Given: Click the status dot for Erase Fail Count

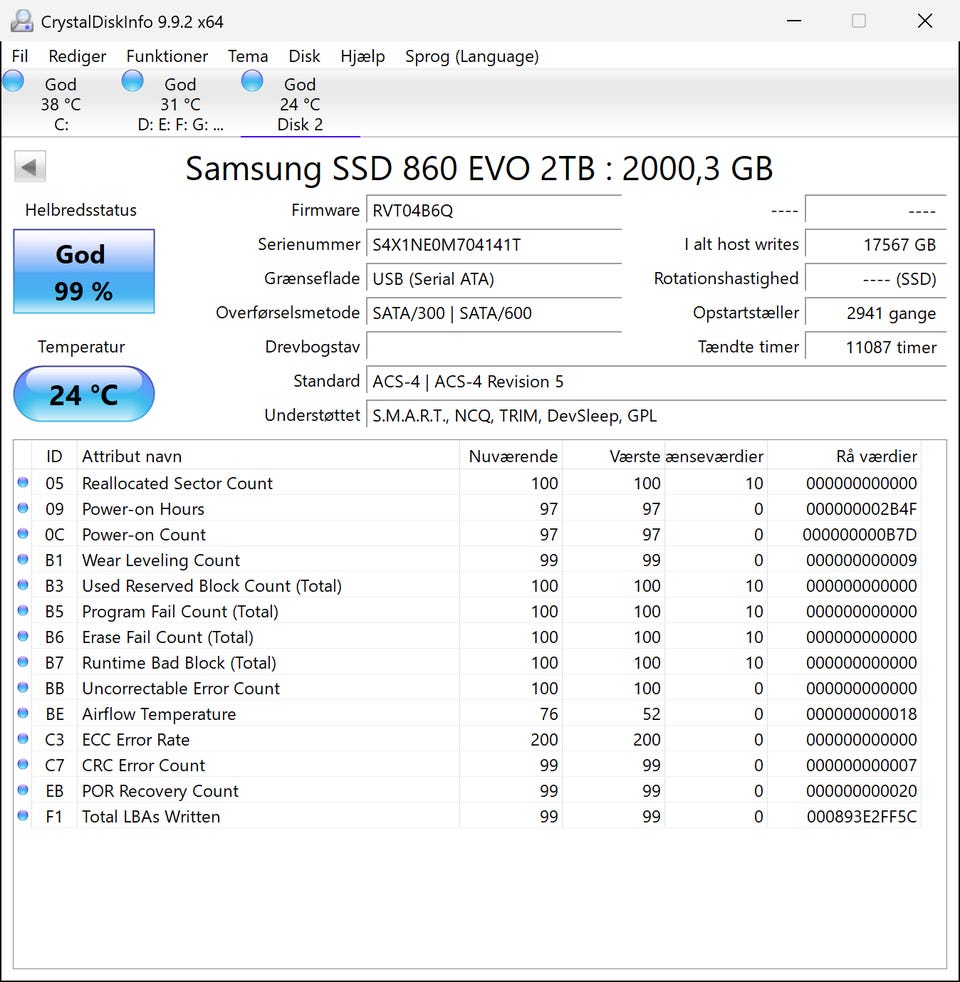Looking at the screenshot, I should (x=23, y=636).
